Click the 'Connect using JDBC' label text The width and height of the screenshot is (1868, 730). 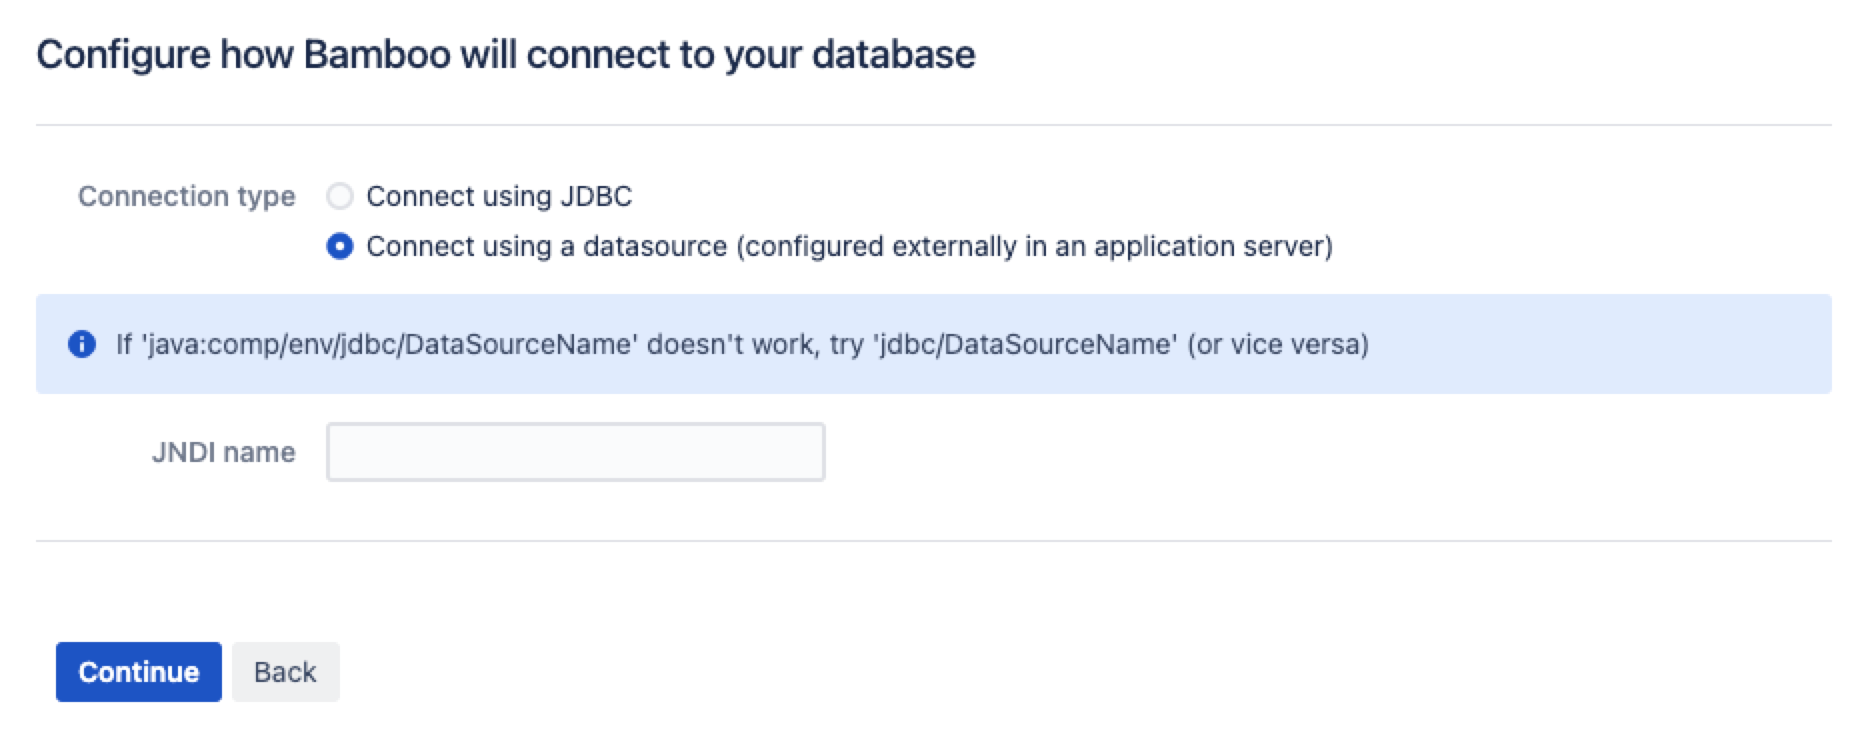[x=499, y=196]
